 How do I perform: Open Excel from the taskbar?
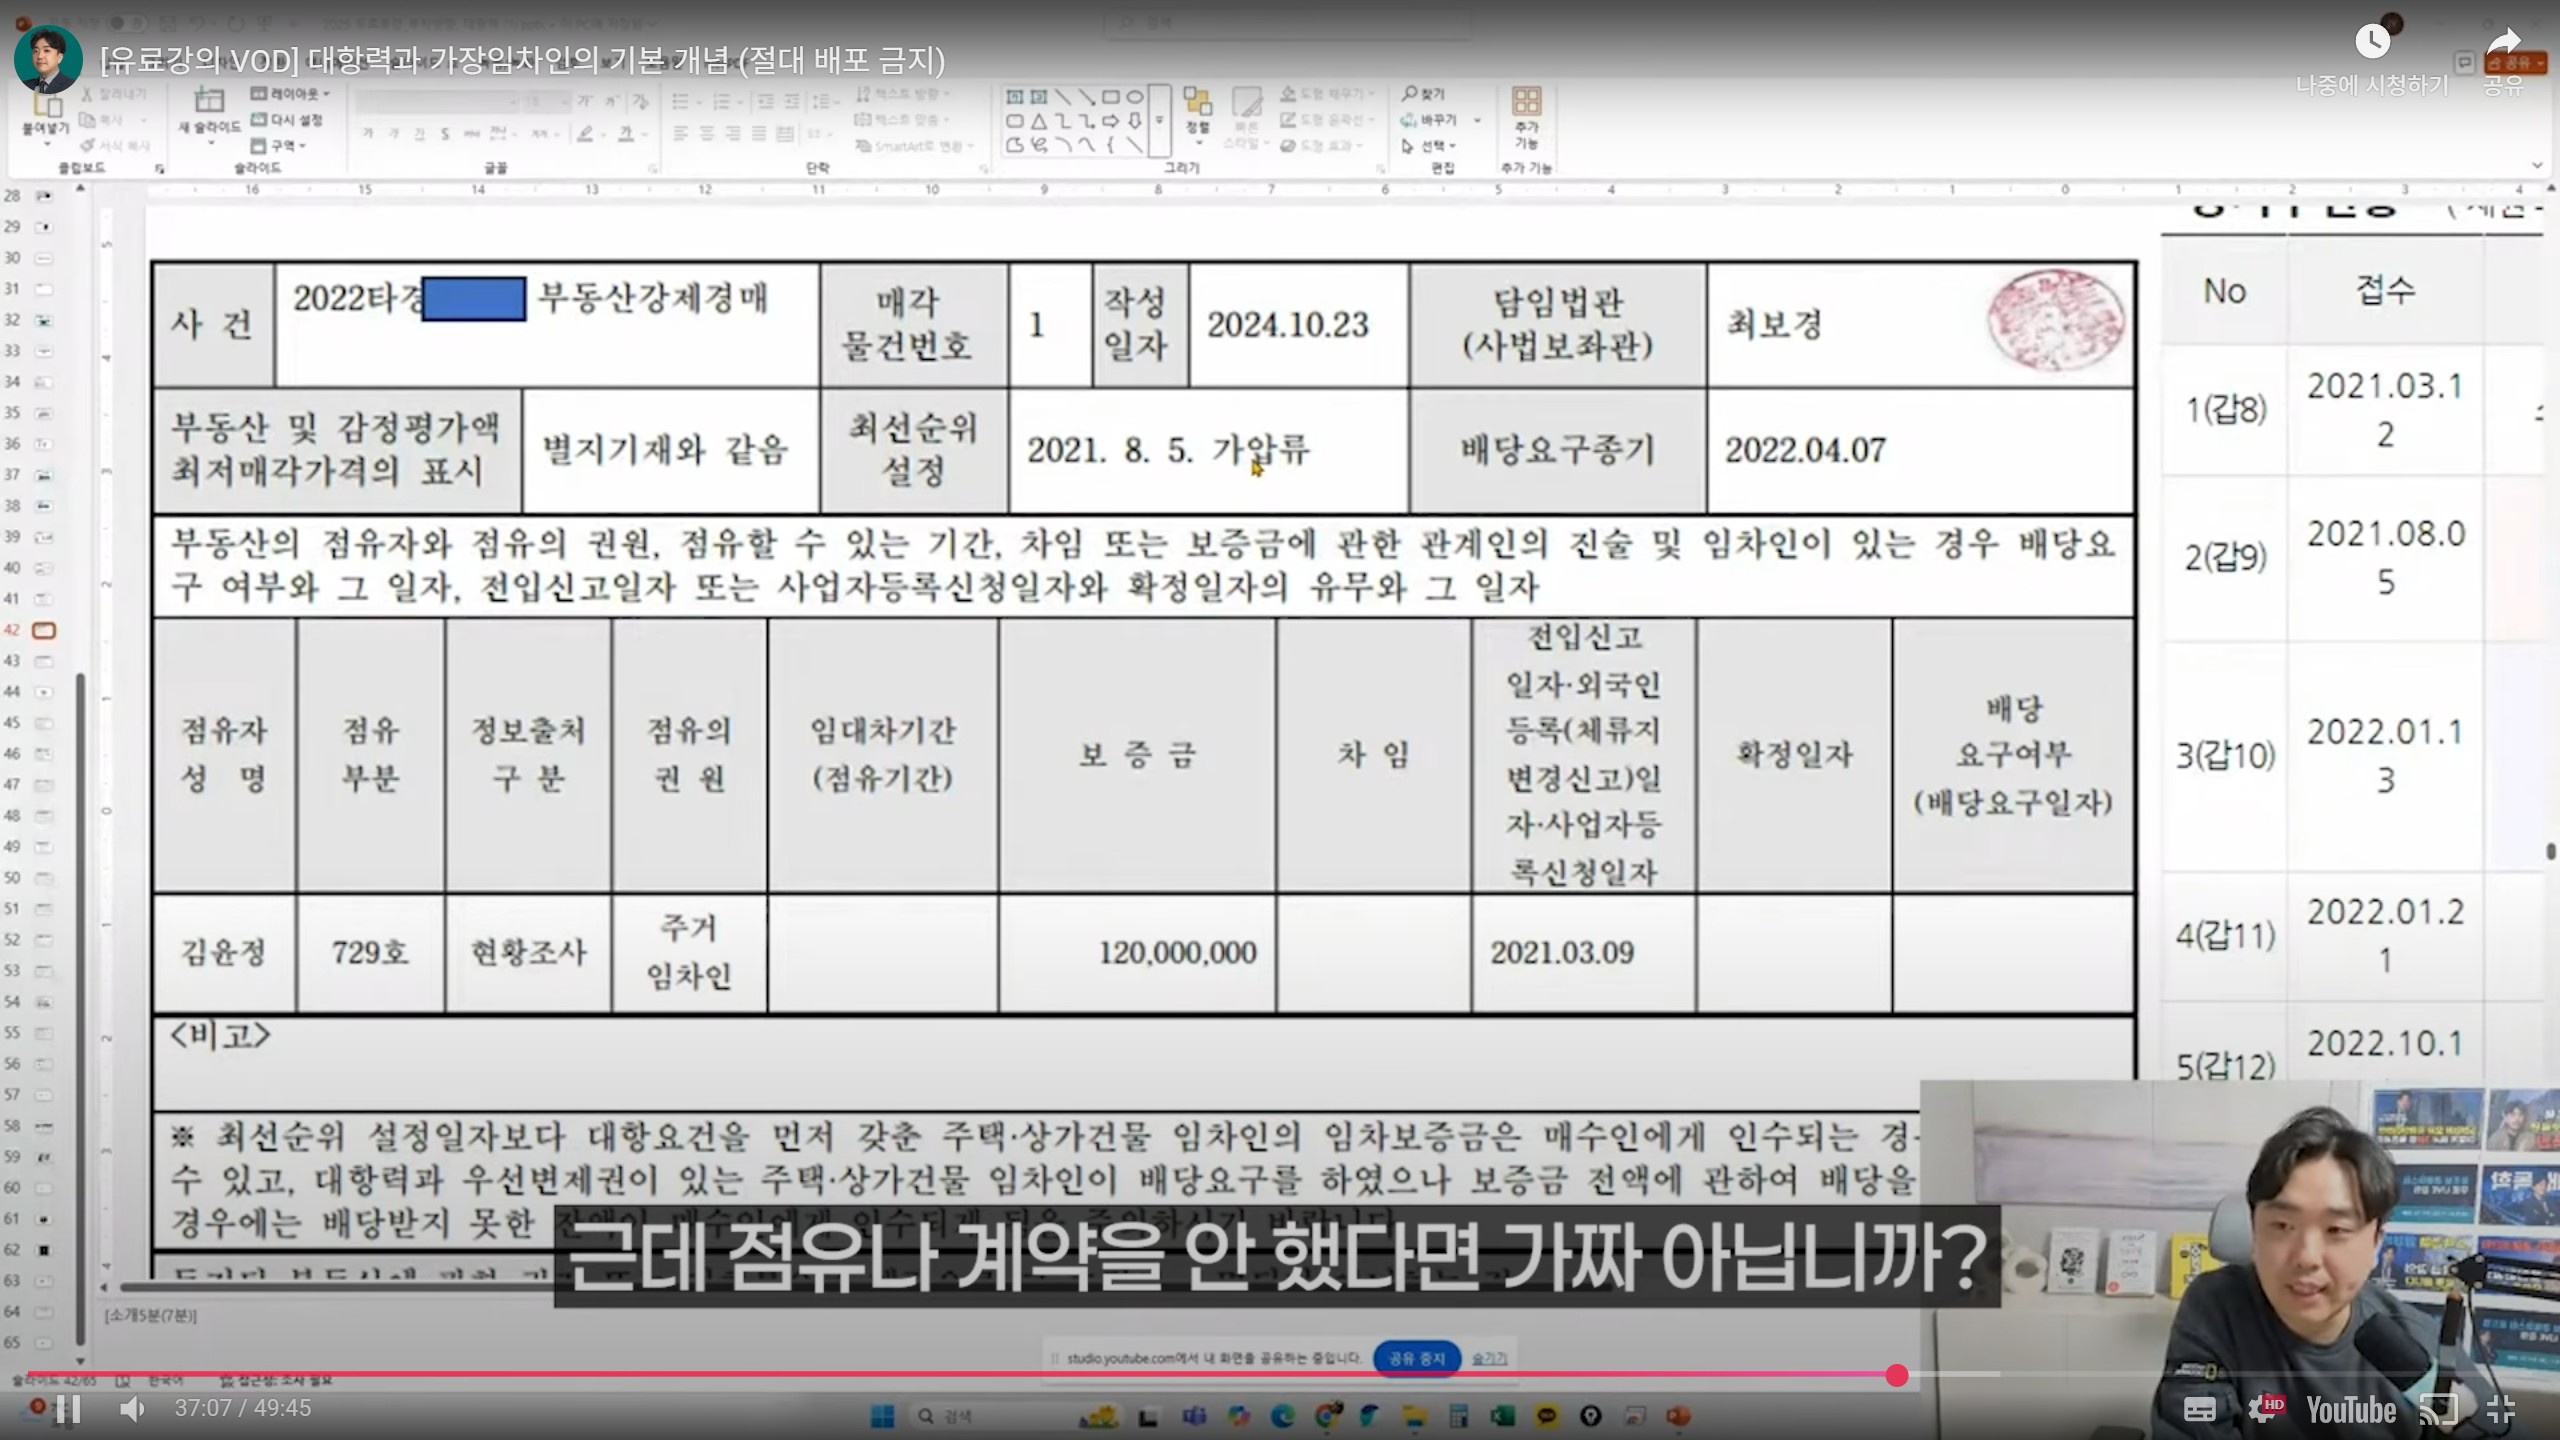(1502, 1416)
